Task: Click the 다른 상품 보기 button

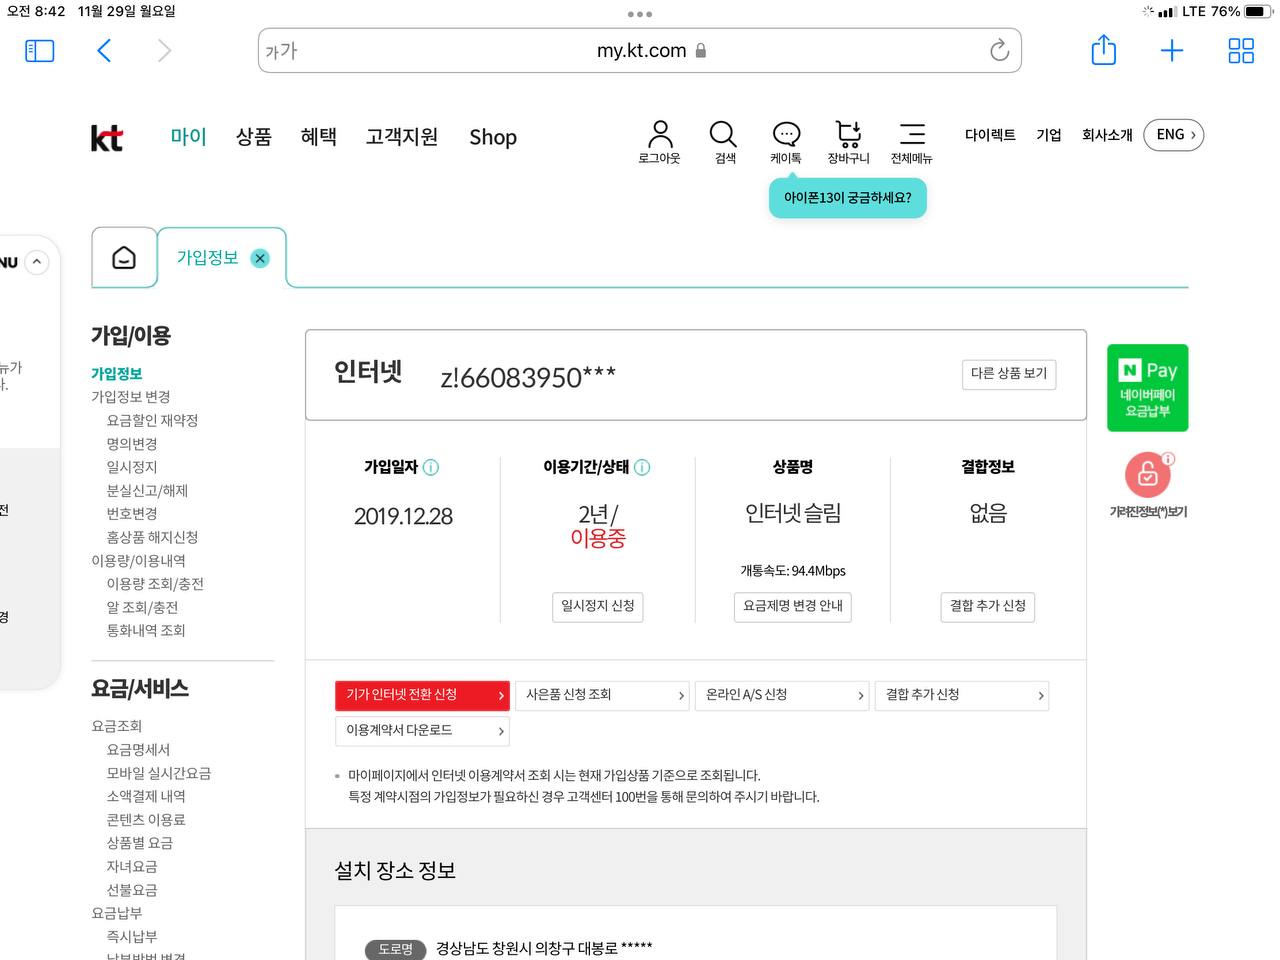Action: click(x=1008, y=374)
